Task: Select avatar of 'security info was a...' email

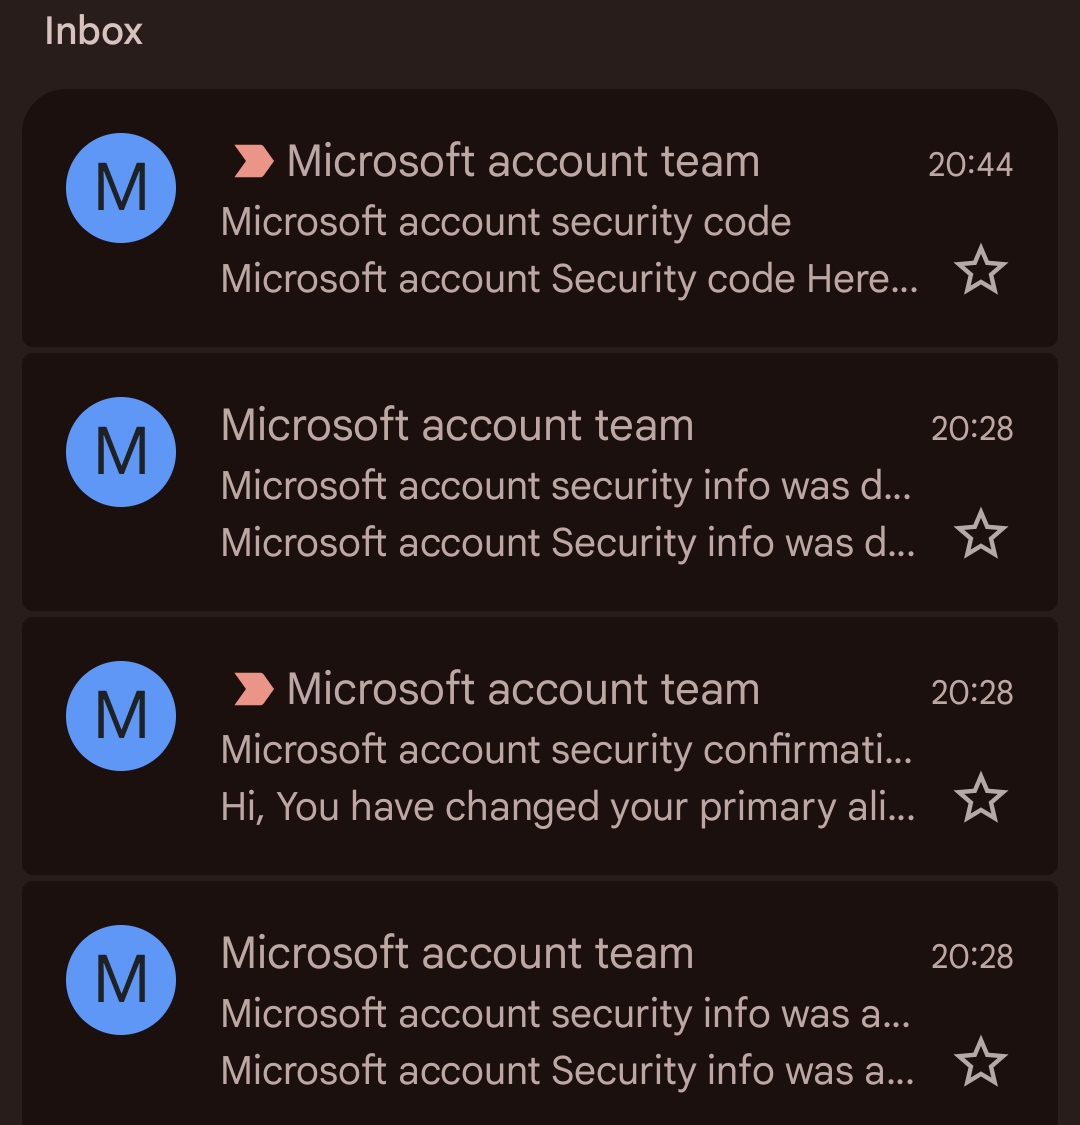Action: (x=121, y=980)
